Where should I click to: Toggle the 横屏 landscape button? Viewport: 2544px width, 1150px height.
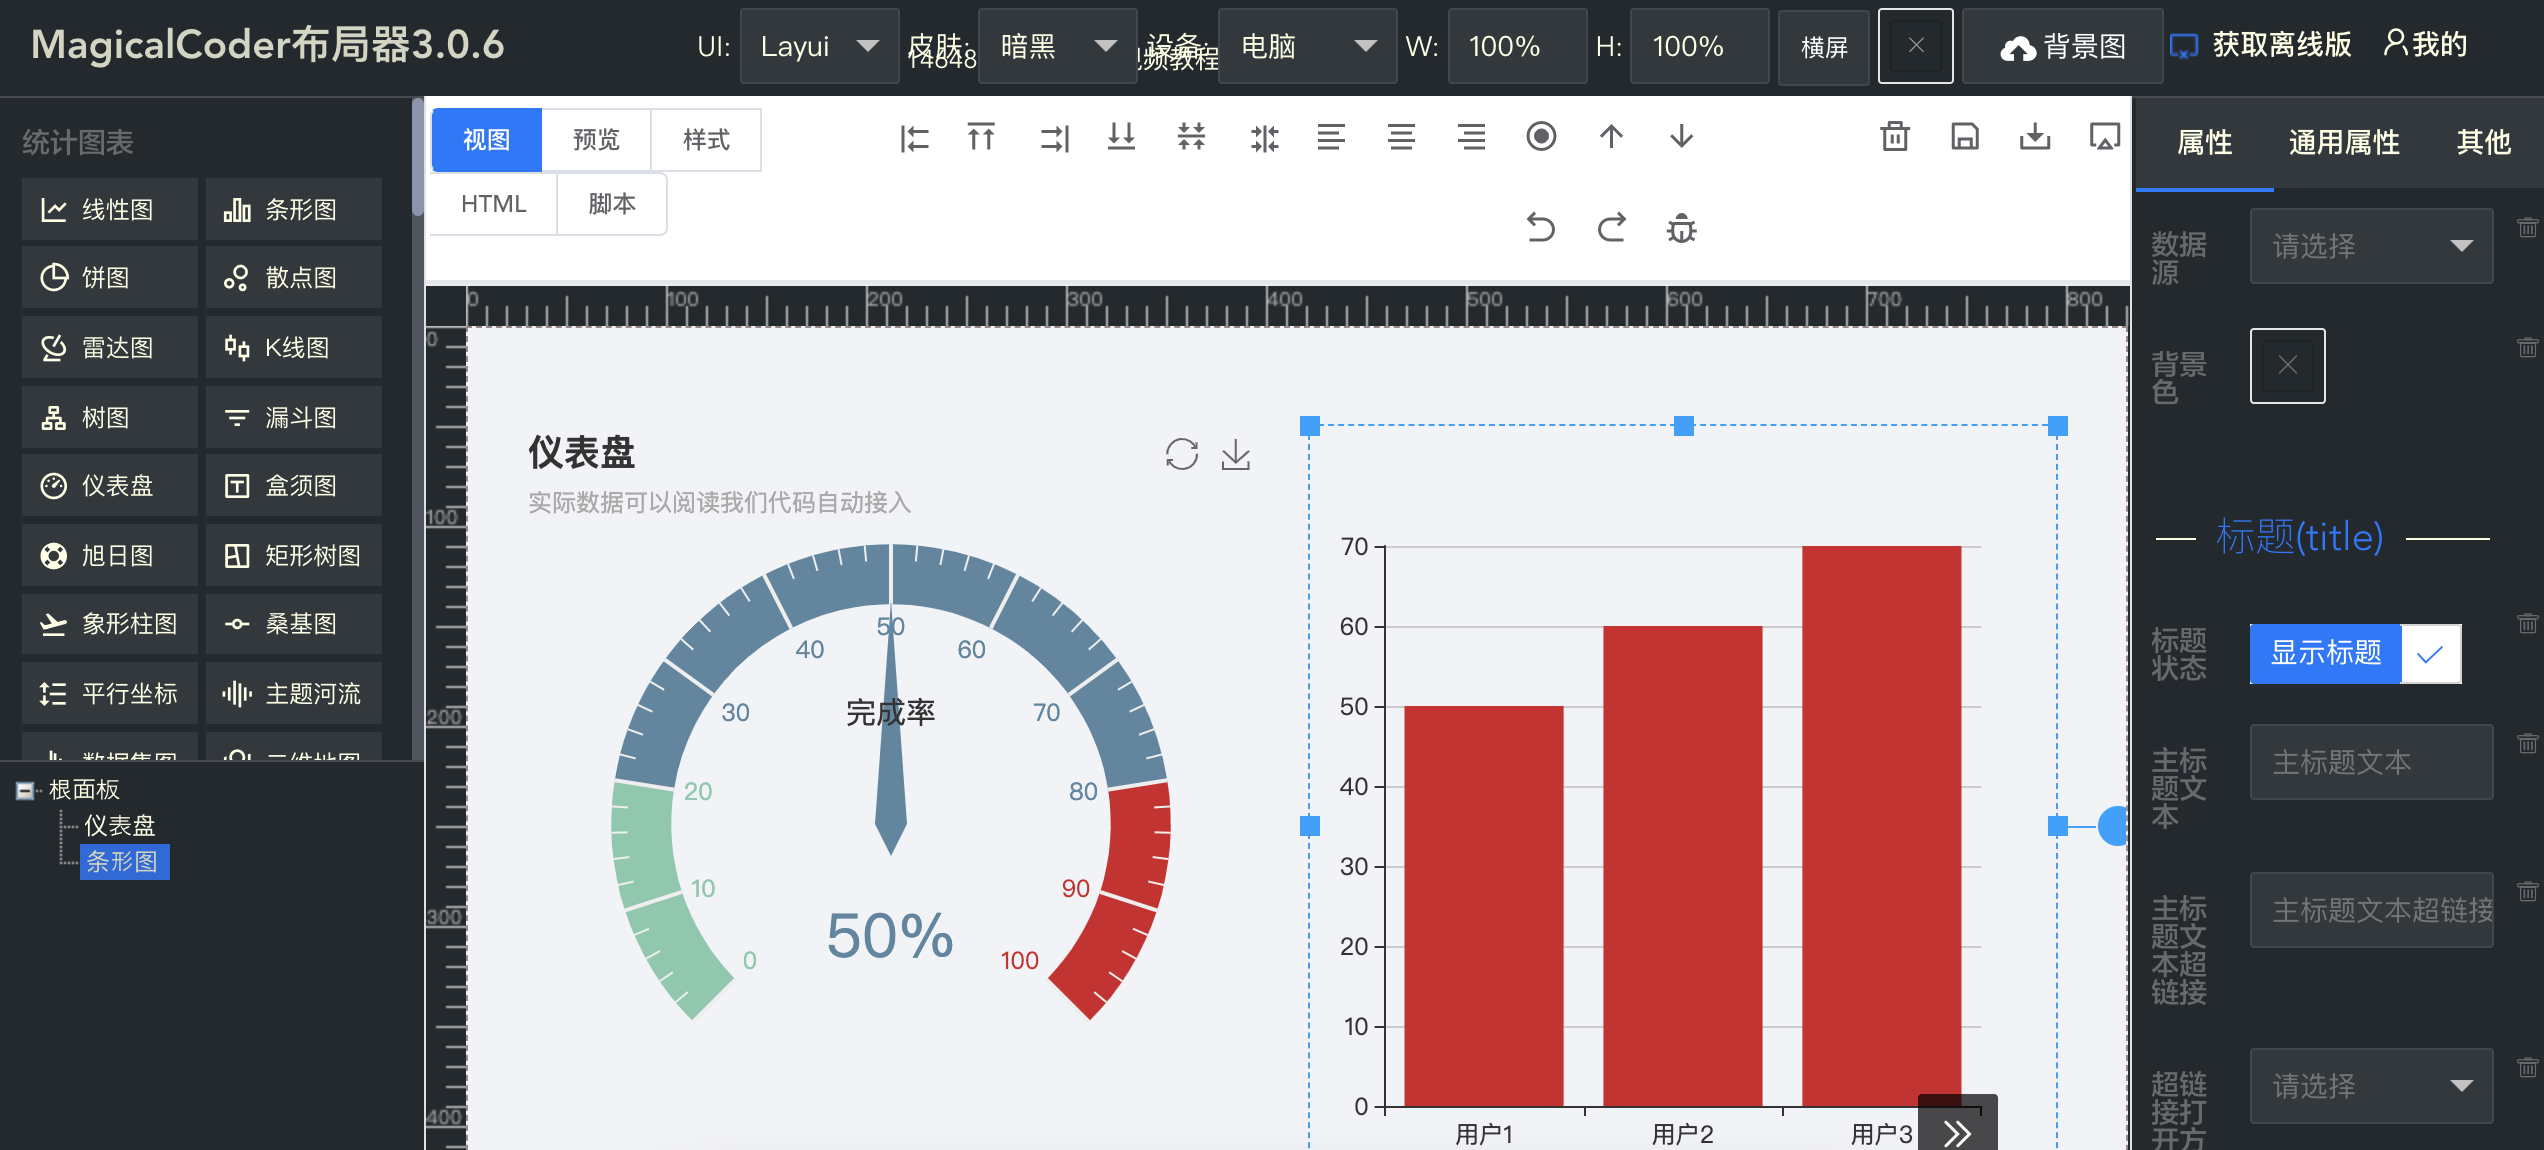1823,47
